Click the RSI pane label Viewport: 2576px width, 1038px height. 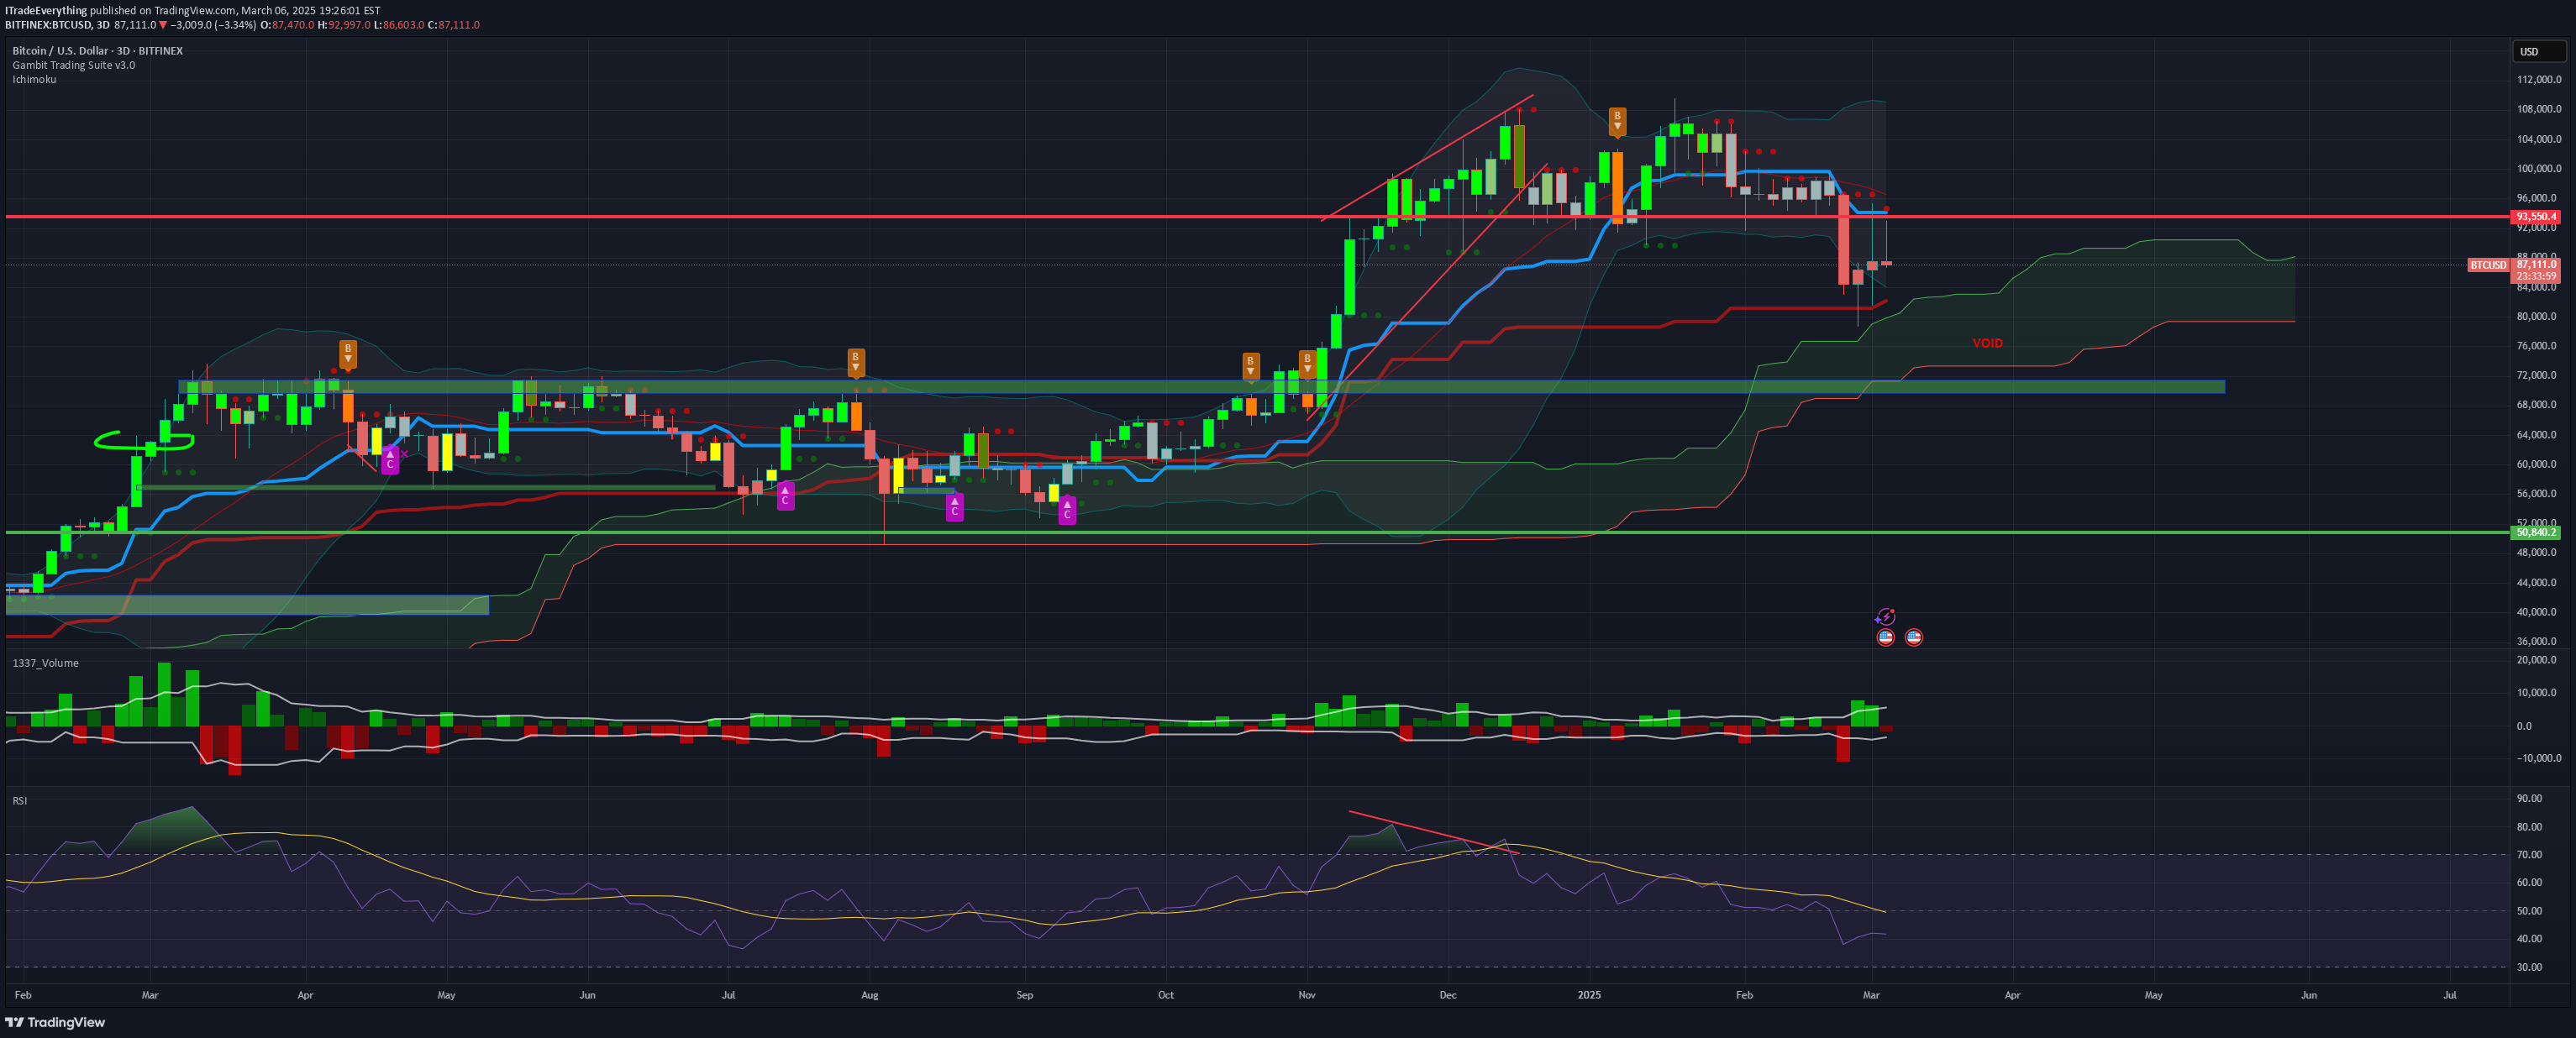coord(19,801)
